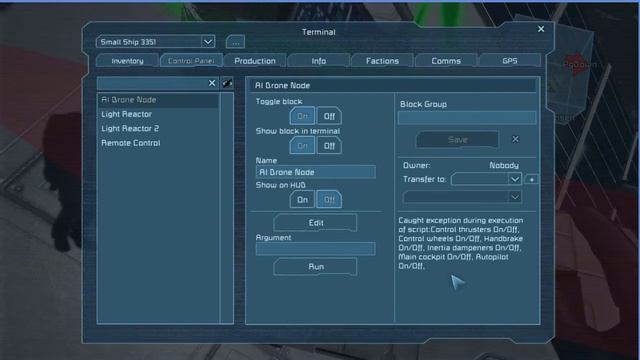Open script editor with Edit button
640x360 pixels.
[316, 223]
